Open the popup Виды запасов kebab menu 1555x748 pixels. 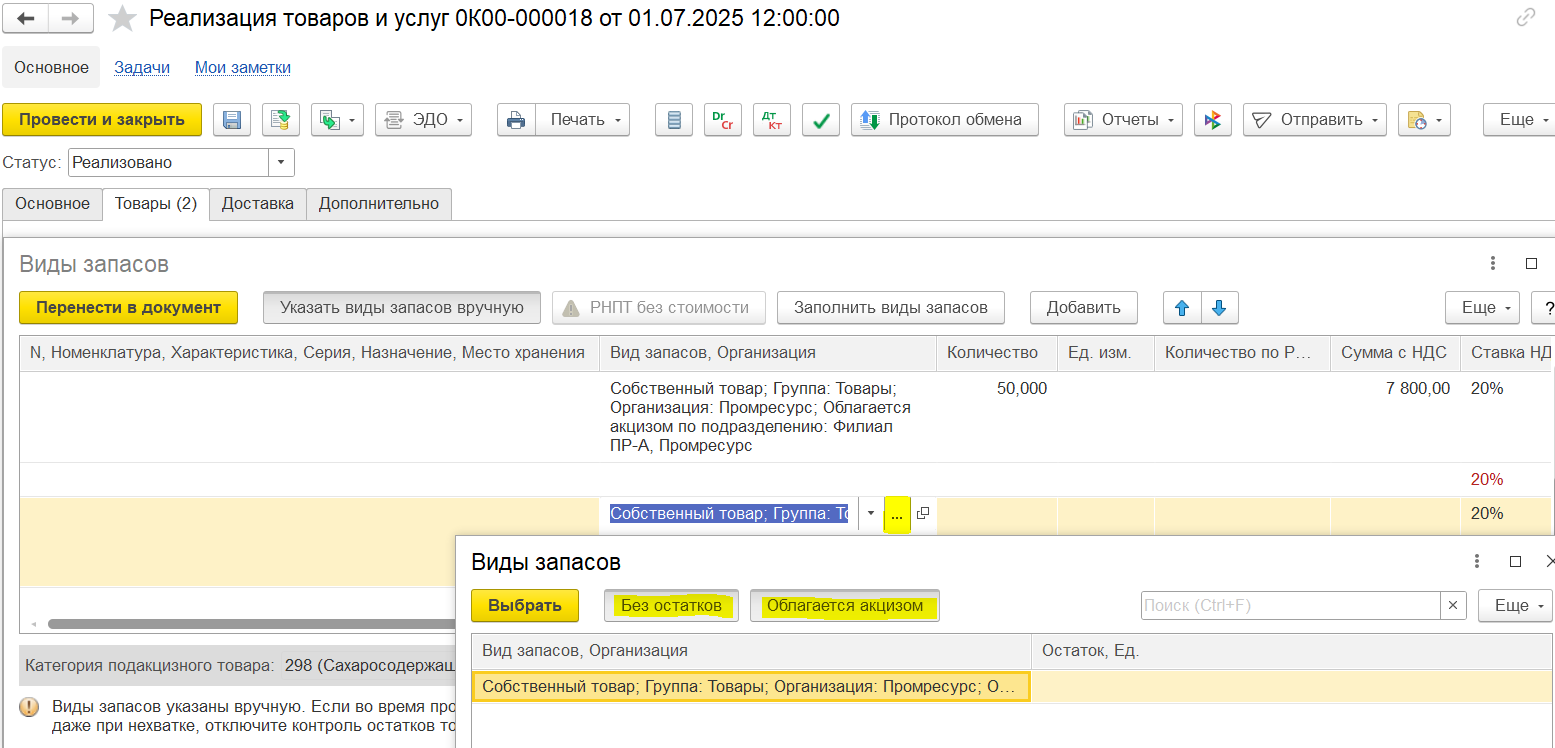1477,561
